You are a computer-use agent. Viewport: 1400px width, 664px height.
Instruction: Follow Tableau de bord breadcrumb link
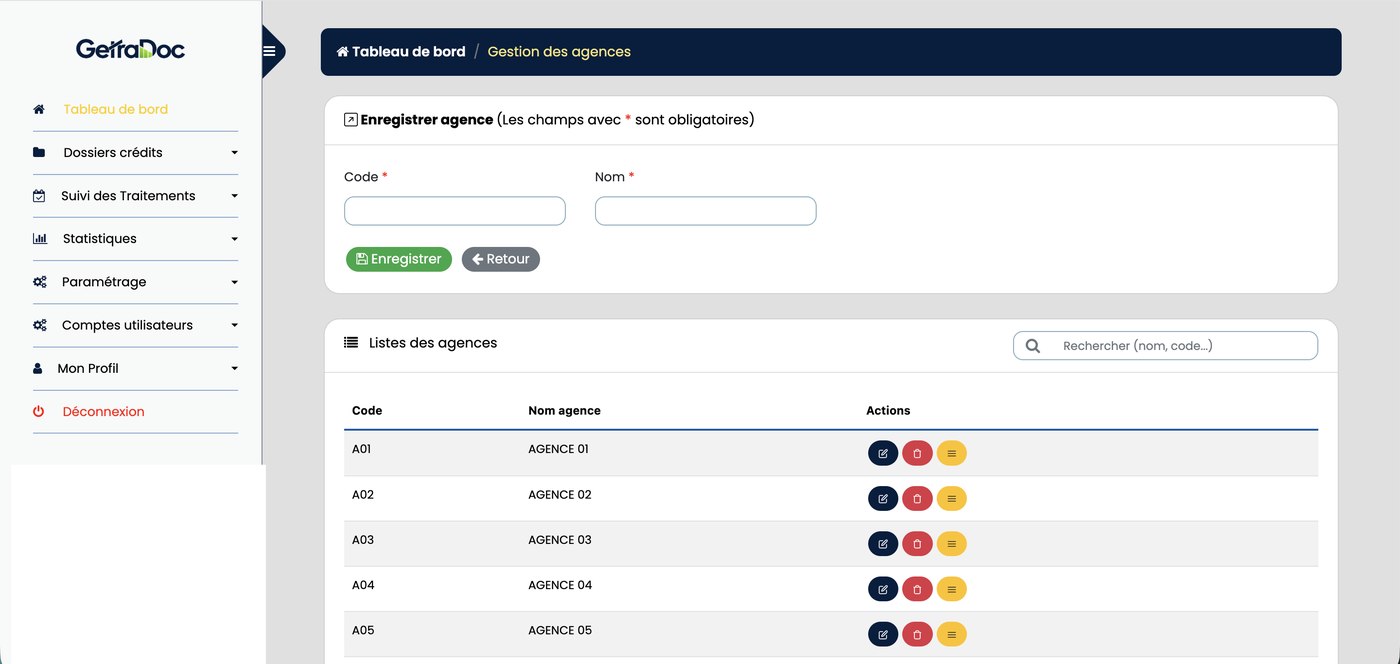pyautogui.click(x=401, y=51)
